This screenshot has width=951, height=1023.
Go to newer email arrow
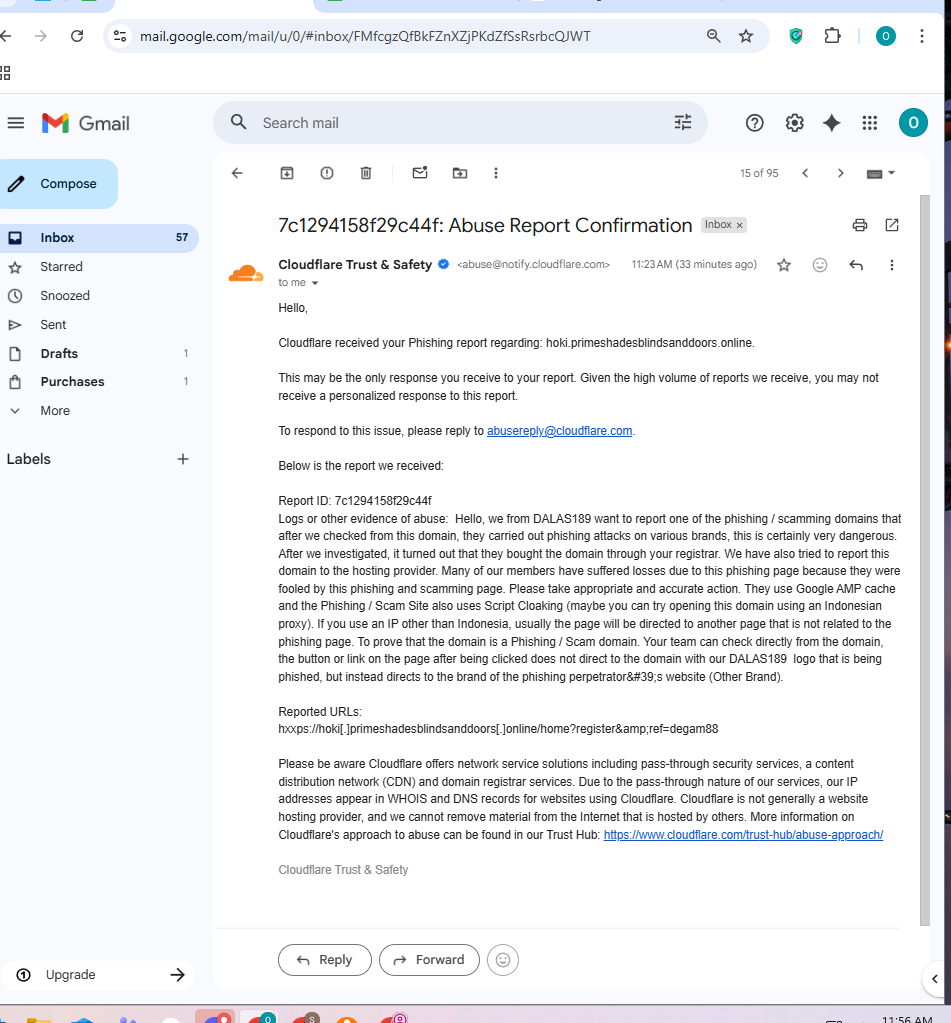tap(805, 173)
